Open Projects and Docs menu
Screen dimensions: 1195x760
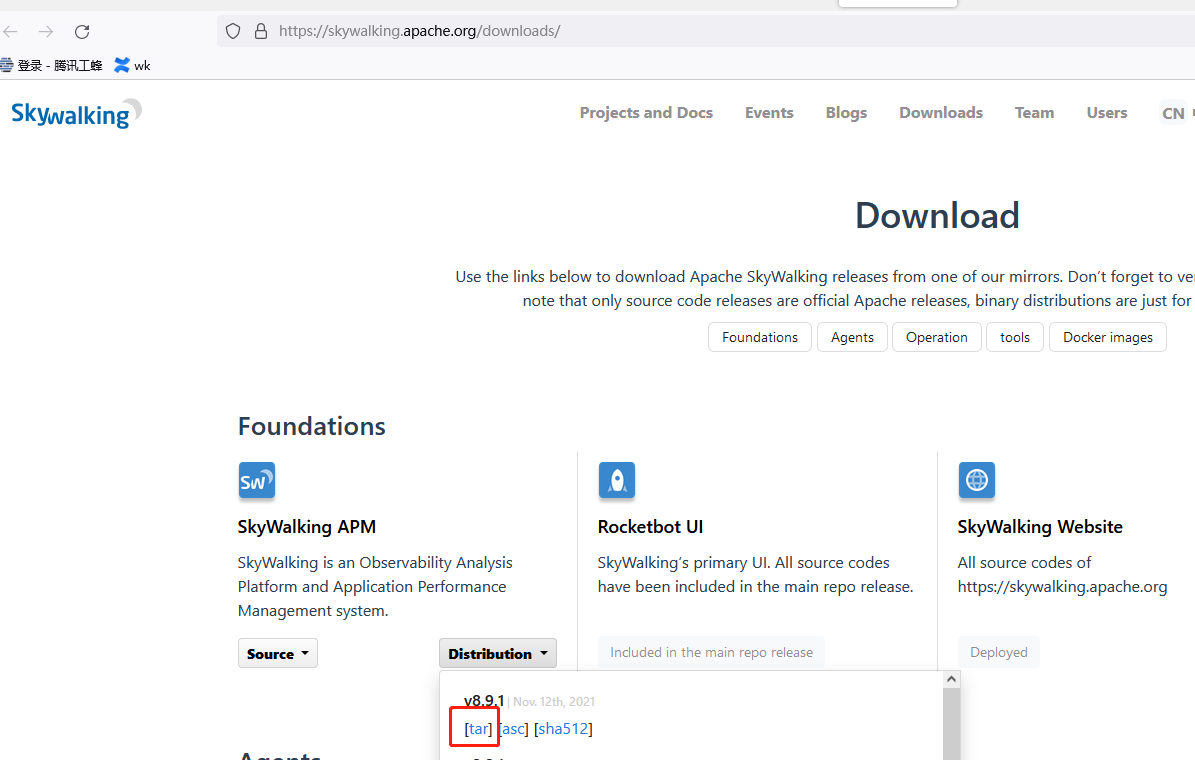click(646, 113)
